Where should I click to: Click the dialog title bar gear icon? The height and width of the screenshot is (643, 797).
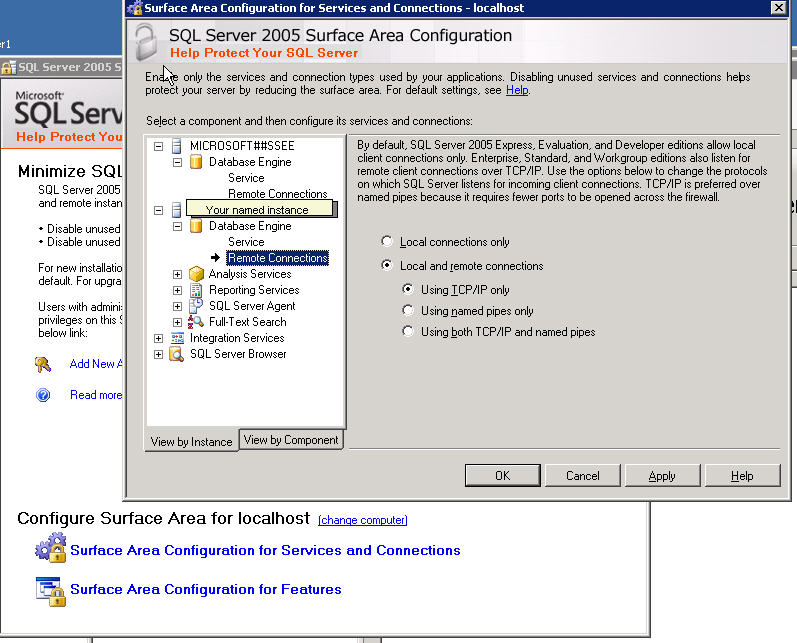[x=135, y=8]
